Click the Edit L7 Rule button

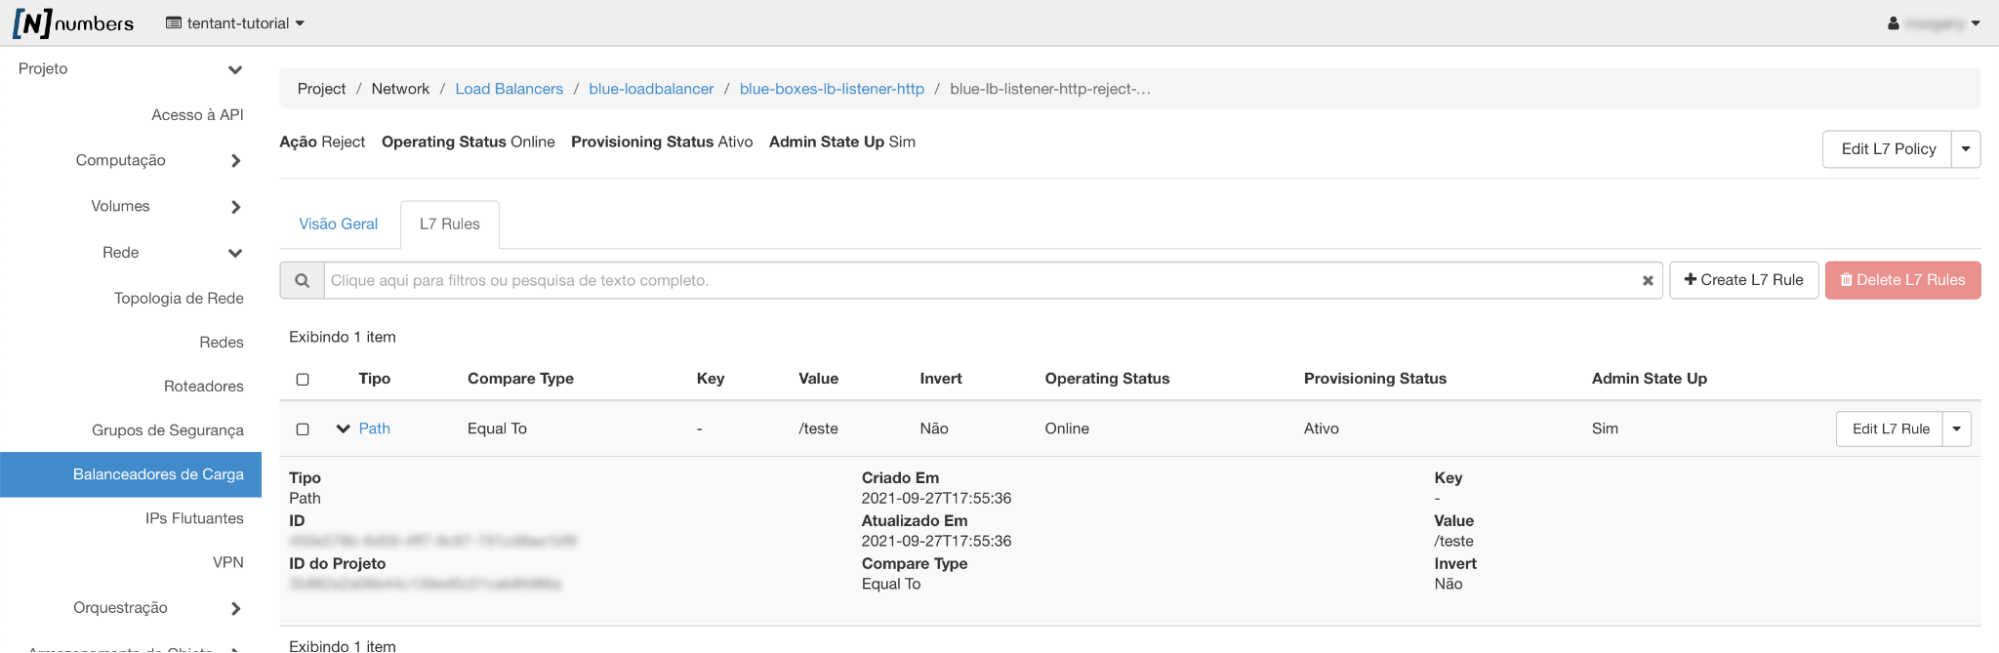point(1890,429)
